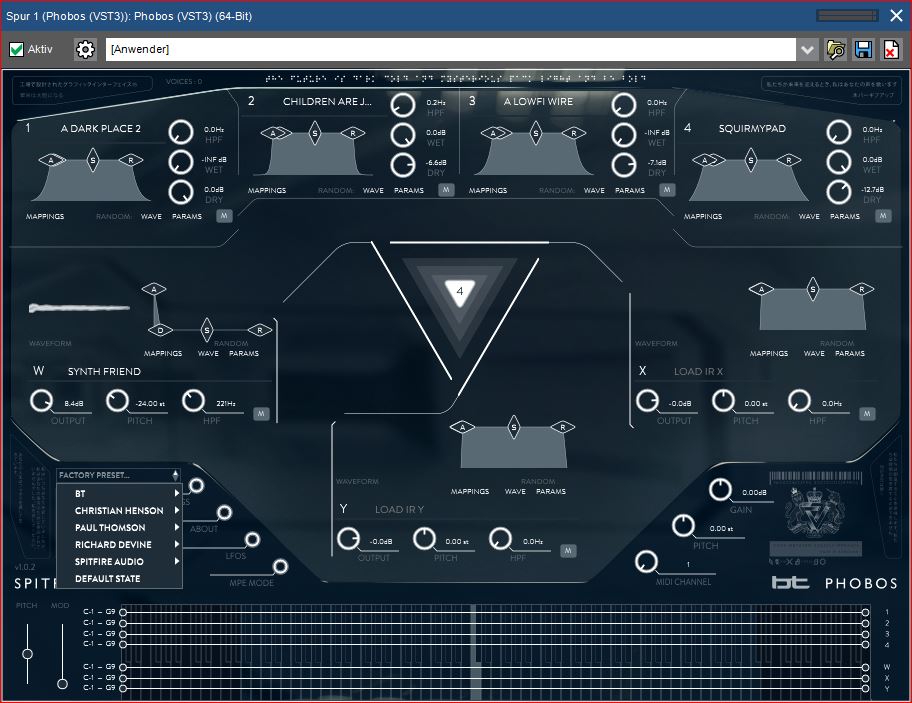Open sound selector A LOWFI WIRE in slot 3

(538, 101)
